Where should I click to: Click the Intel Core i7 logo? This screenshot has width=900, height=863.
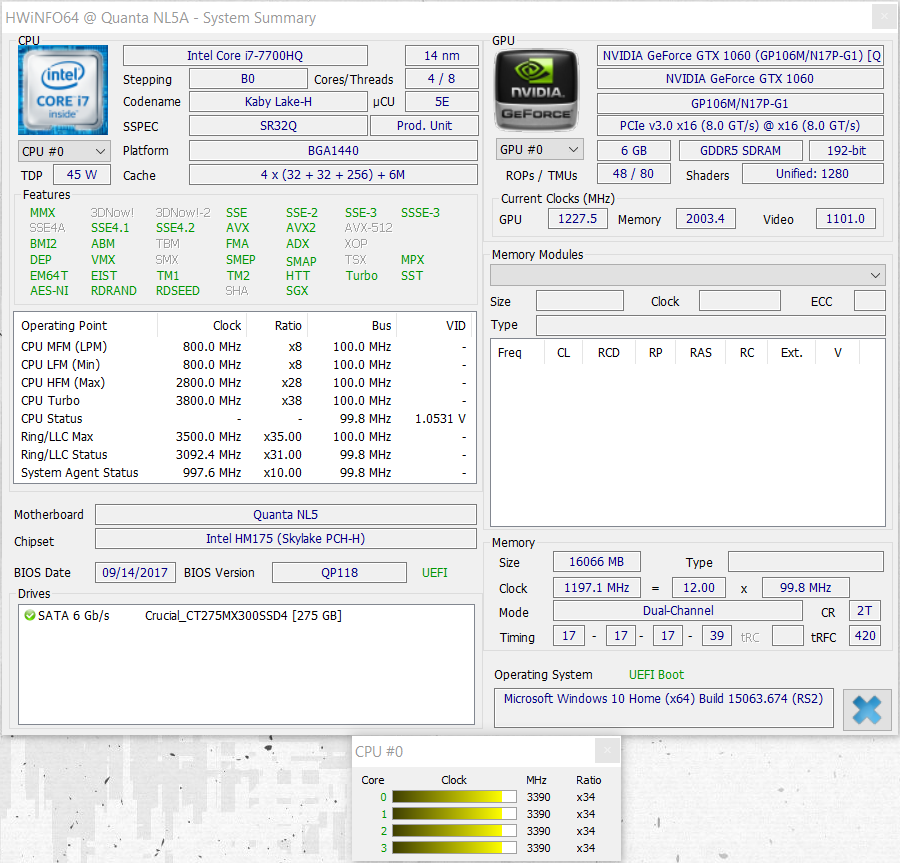(x=63, y=90)
